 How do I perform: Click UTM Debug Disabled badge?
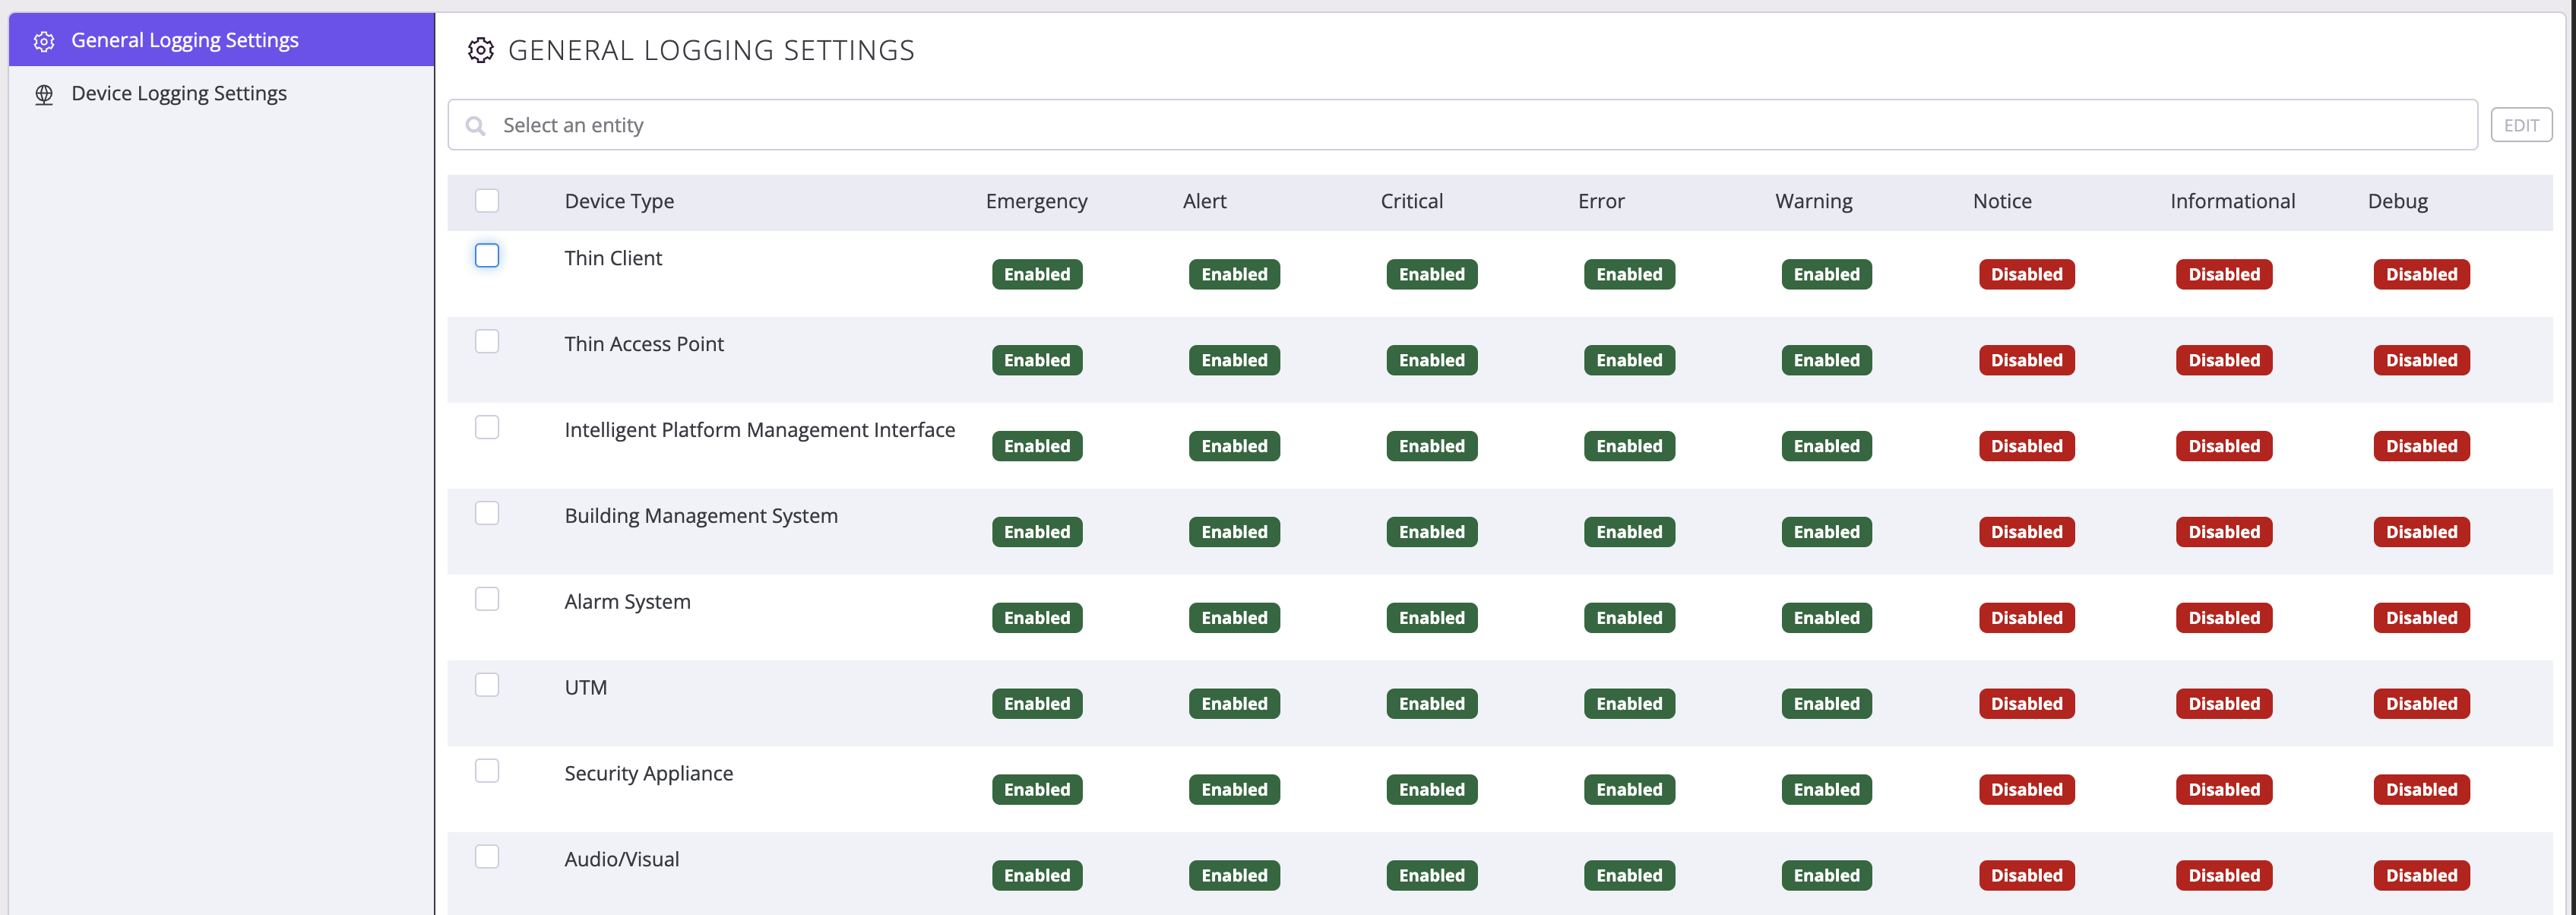(2421, 704)
